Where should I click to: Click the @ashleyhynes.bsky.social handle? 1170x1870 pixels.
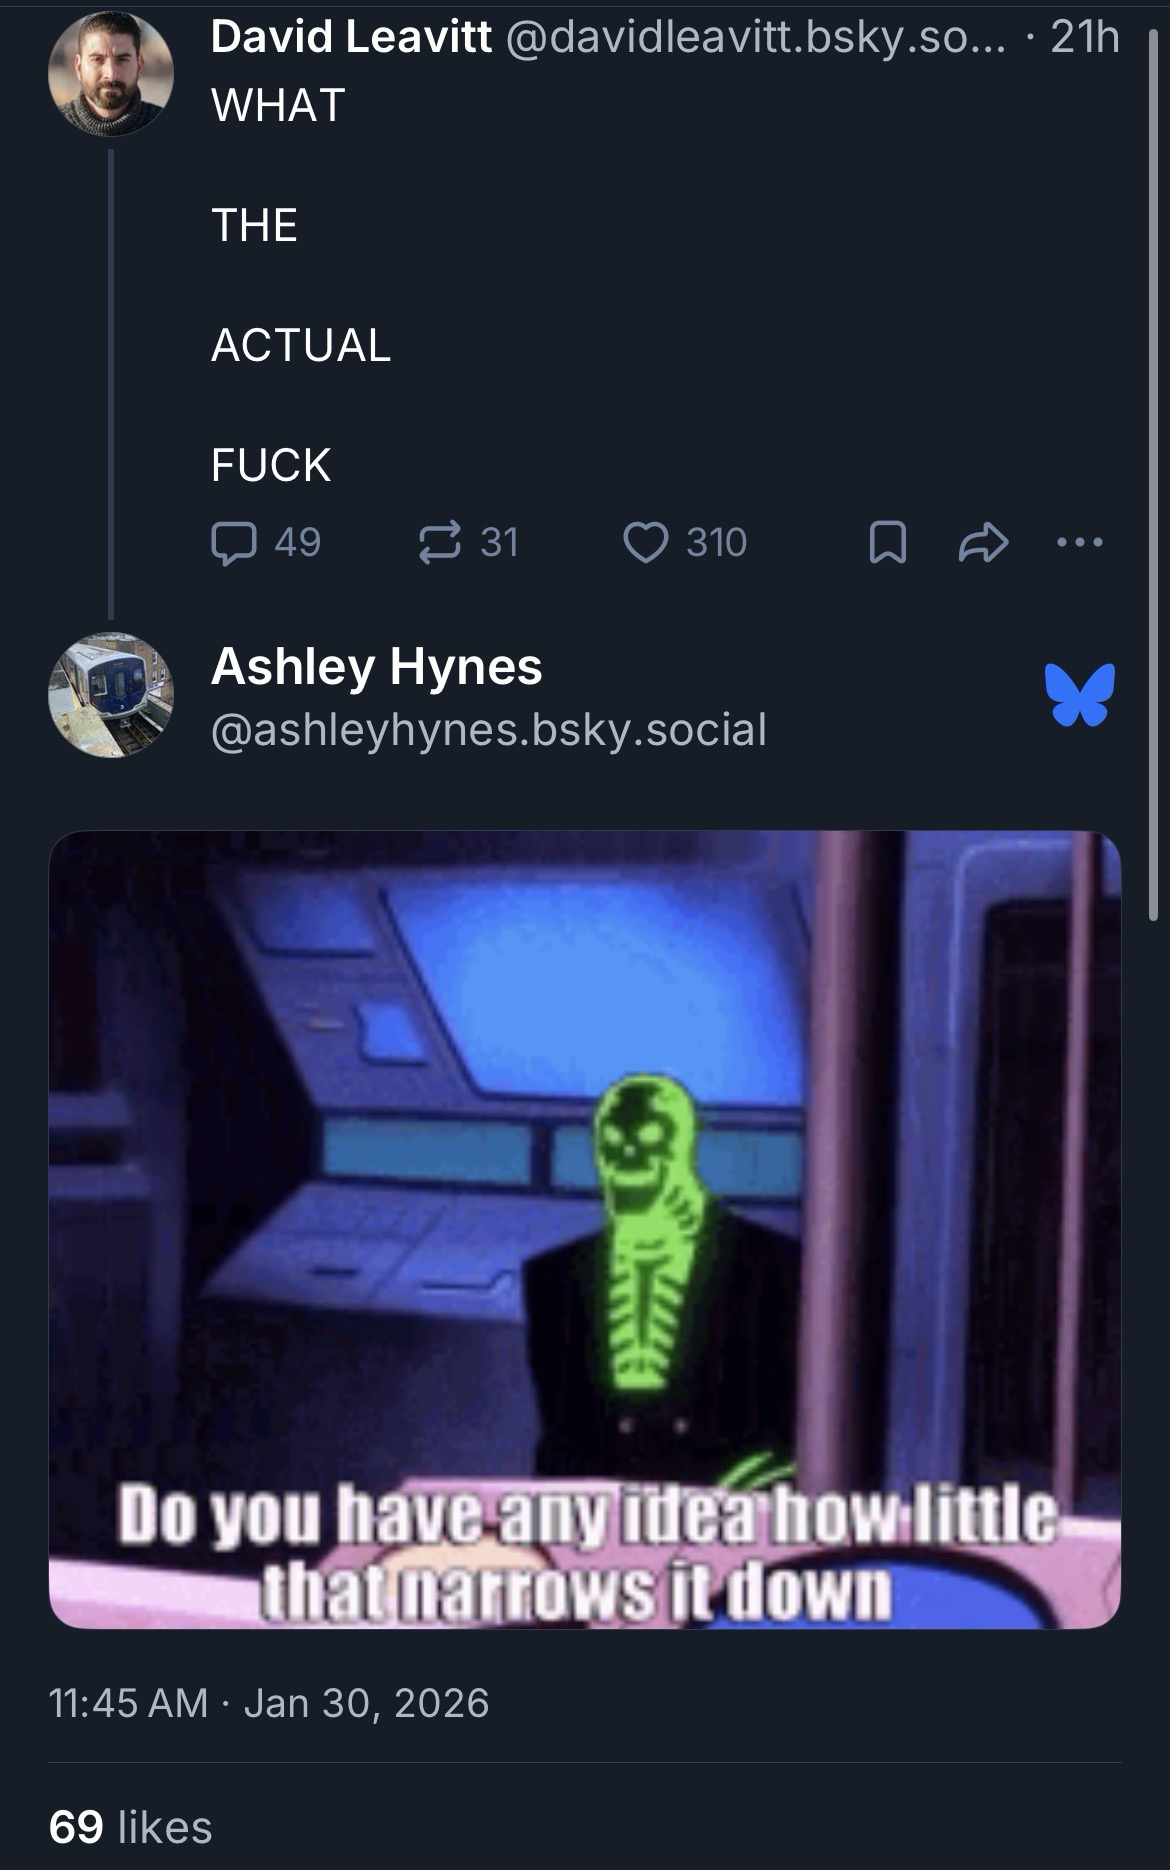point(489,729)
